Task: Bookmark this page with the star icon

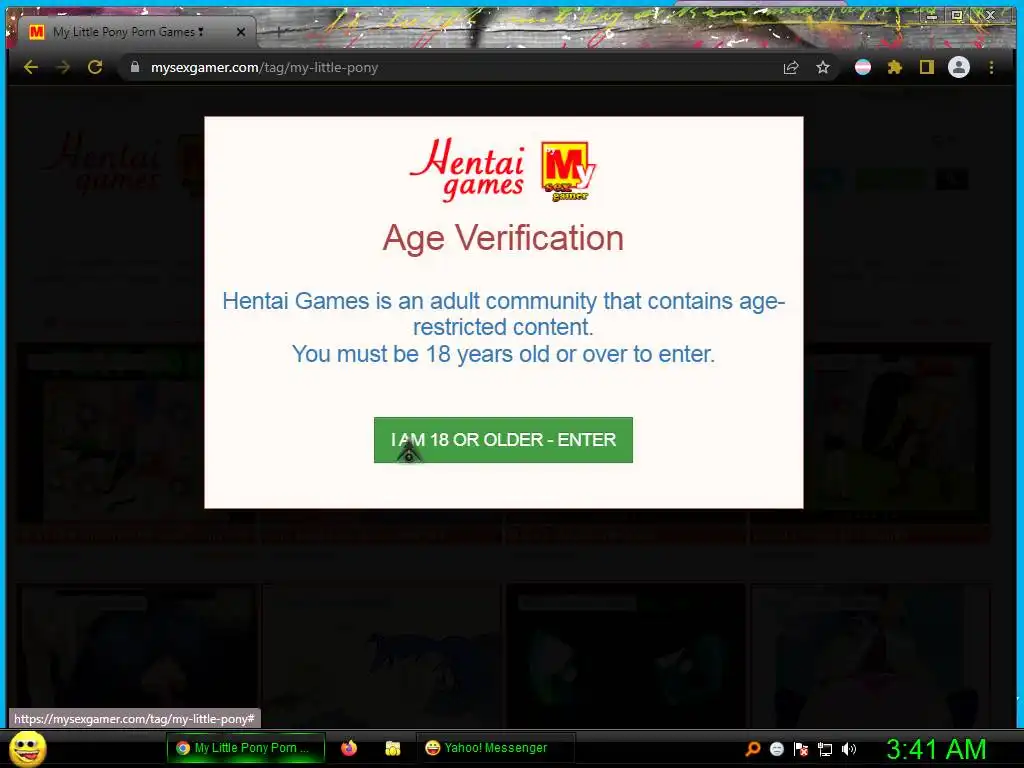Action: point(823,67)
